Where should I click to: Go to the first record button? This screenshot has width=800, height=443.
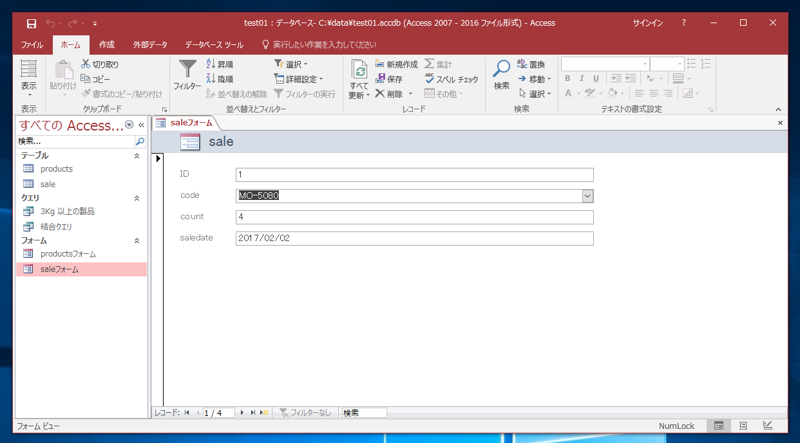187,412
